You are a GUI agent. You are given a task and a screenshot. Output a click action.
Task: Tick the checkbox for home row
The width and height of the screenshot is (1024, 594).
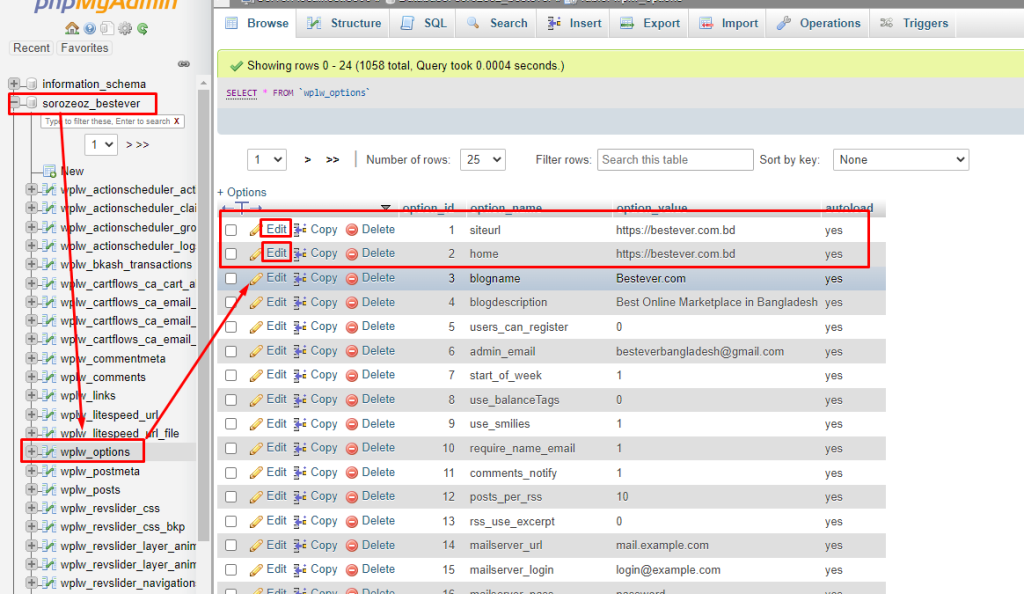[x=231, y=254]
